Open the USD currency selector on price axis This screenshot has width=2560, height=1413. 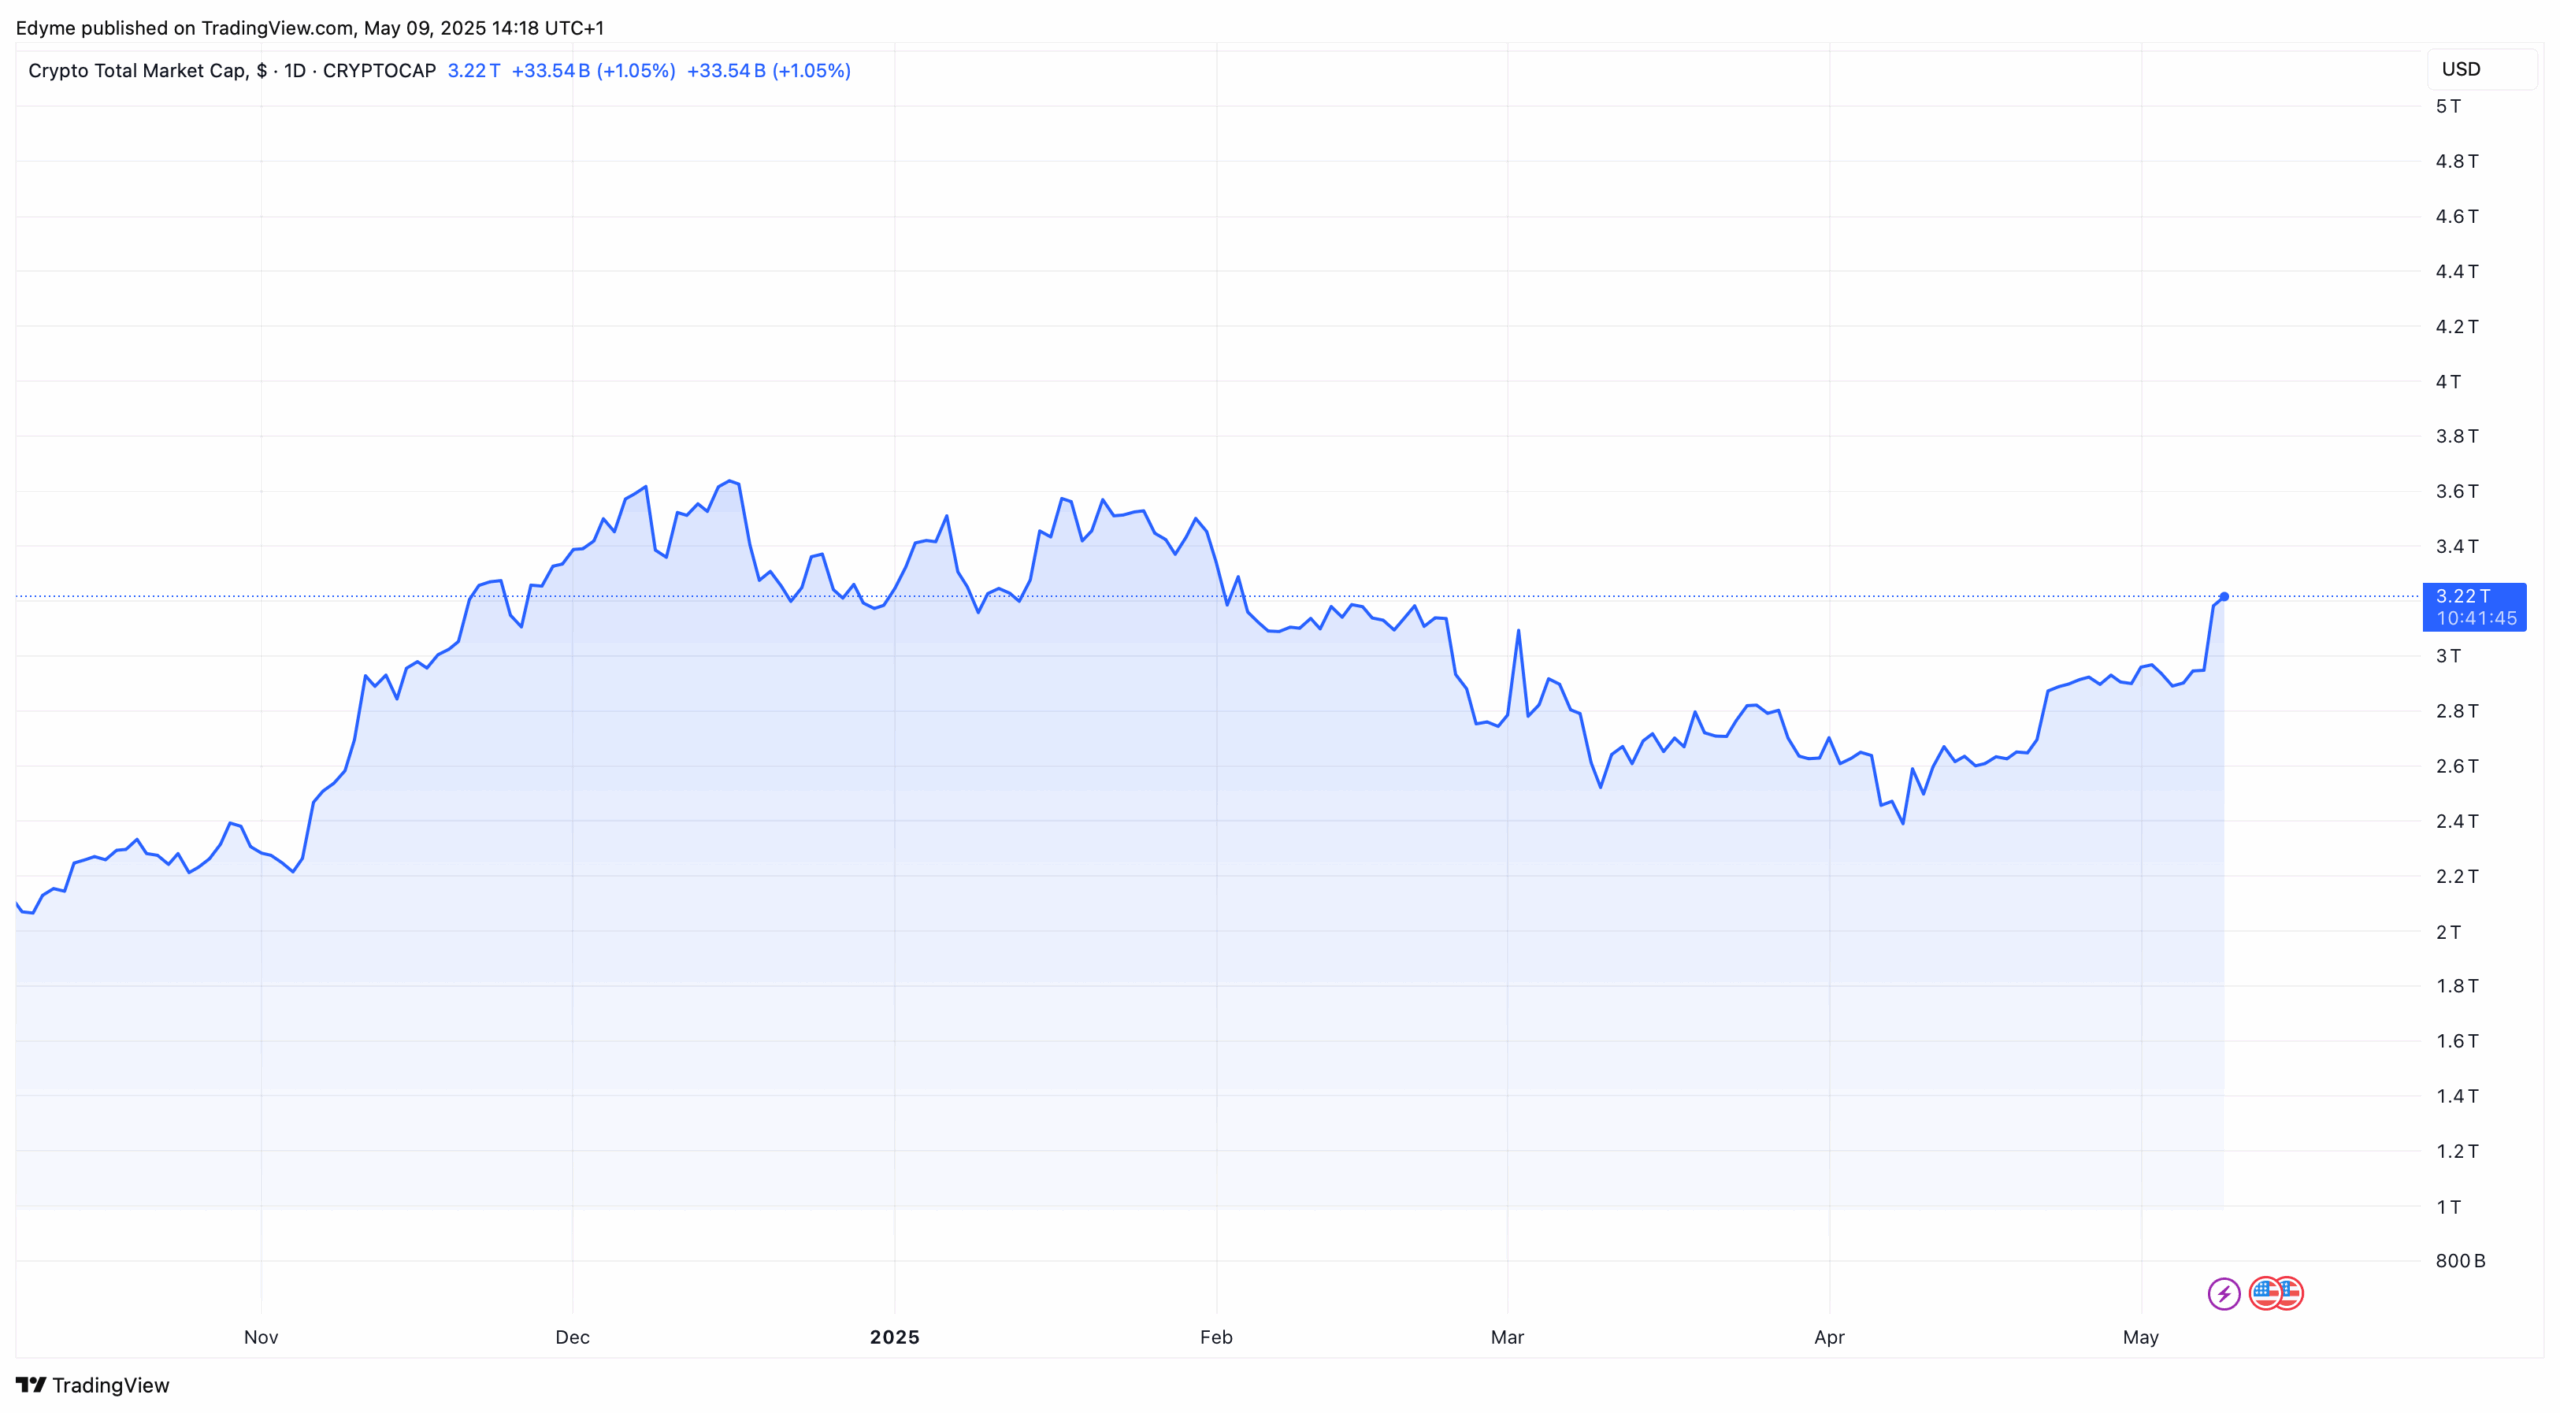(2481, 69)
